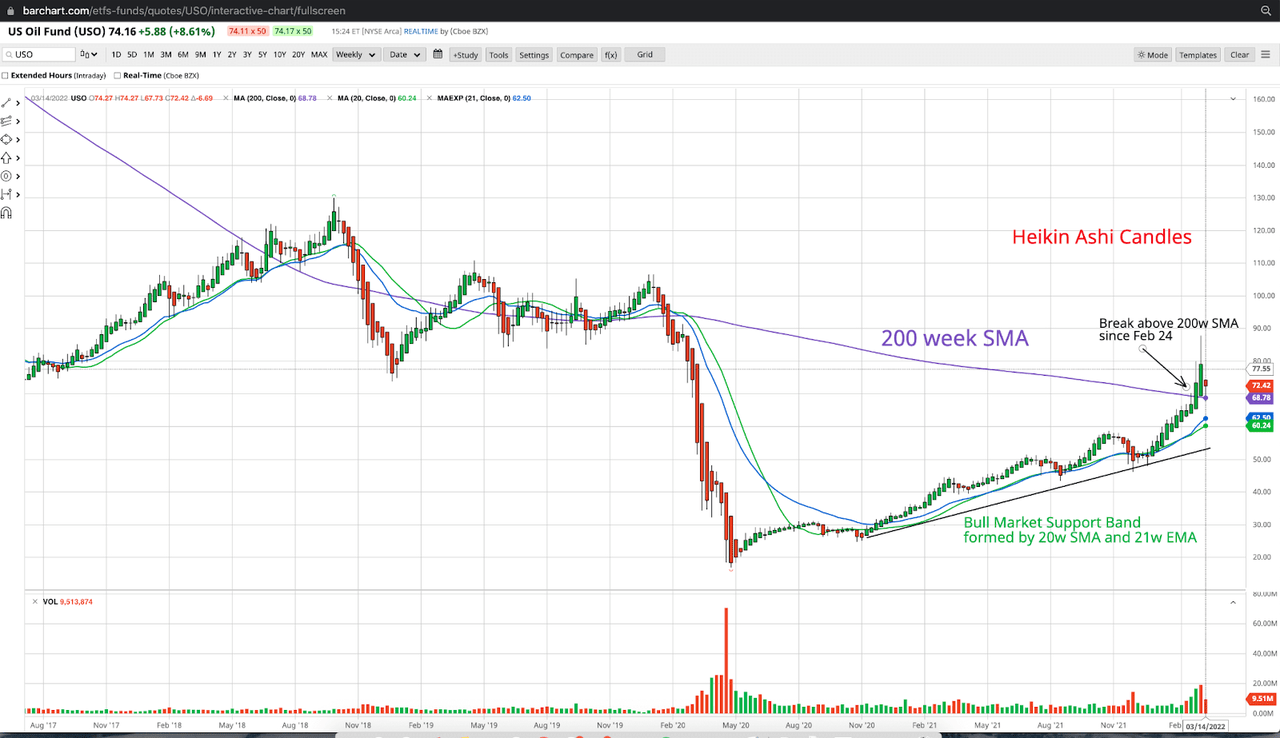Set the chart period to 1M
Image resolution: width=1280 pixels, height=738 pixels.
148,55
